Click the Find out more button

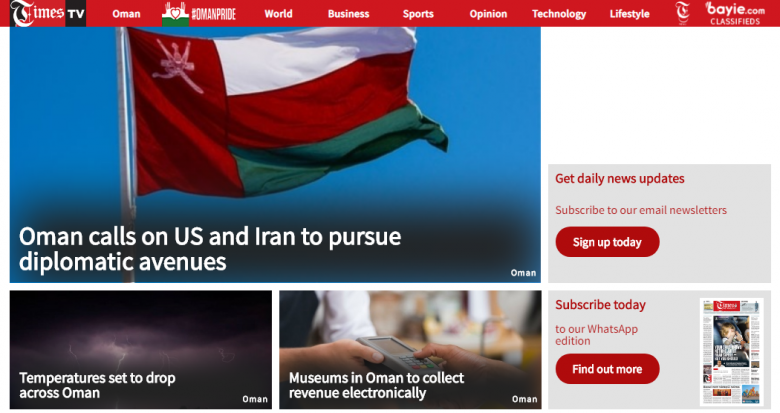click(607, 369)
